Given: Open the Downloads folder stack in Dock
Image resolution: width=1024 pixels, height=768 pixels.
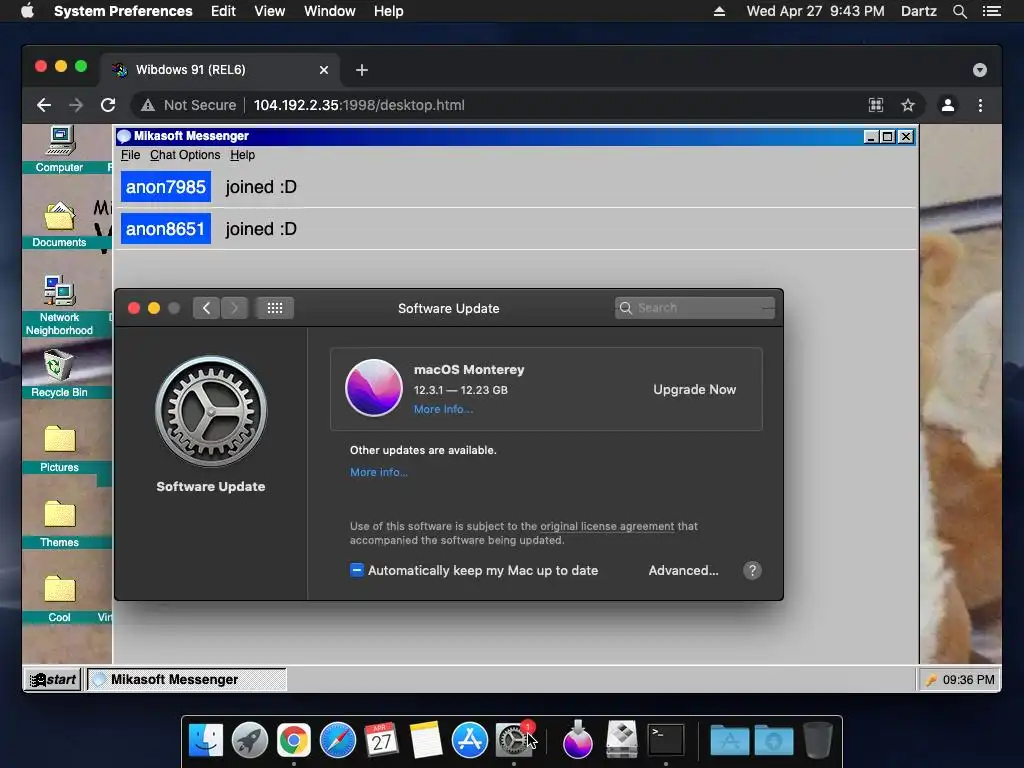Looking at the screenshot, I should point(774,741).
